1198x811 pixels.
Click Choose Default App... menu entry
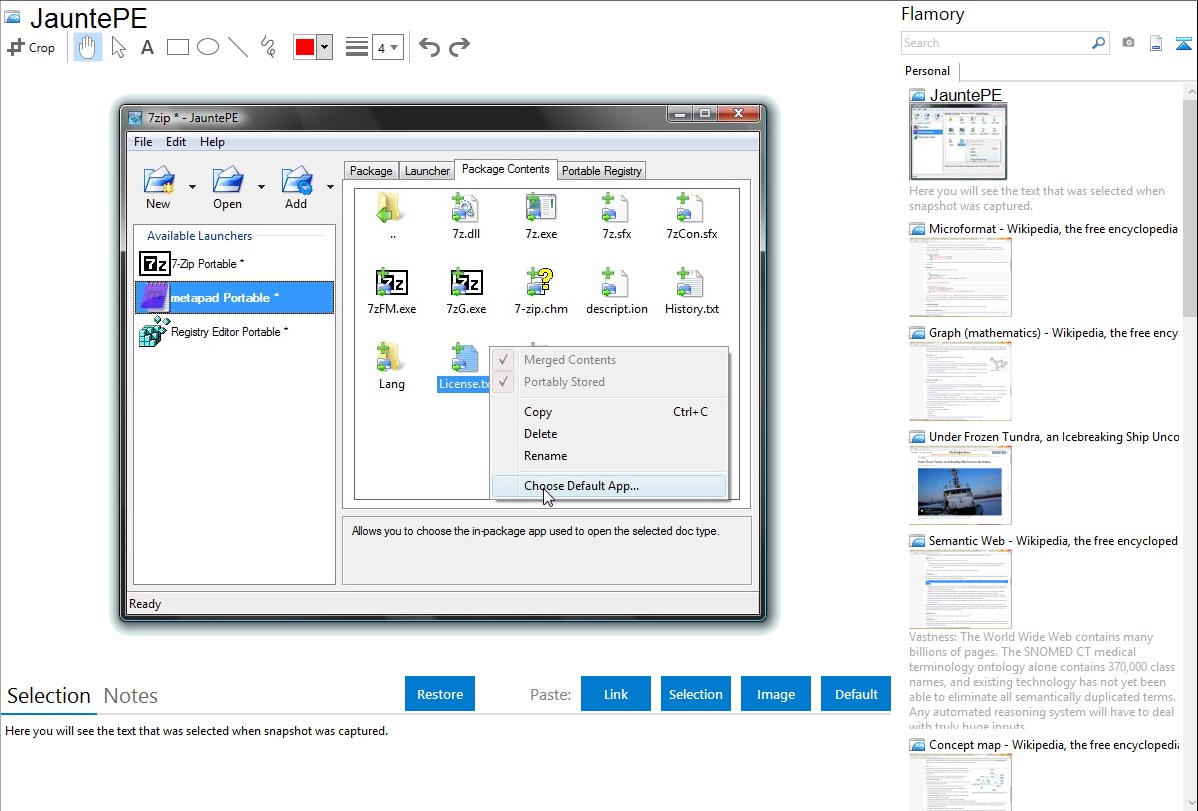pyautogui.click(x=608, y=485)
